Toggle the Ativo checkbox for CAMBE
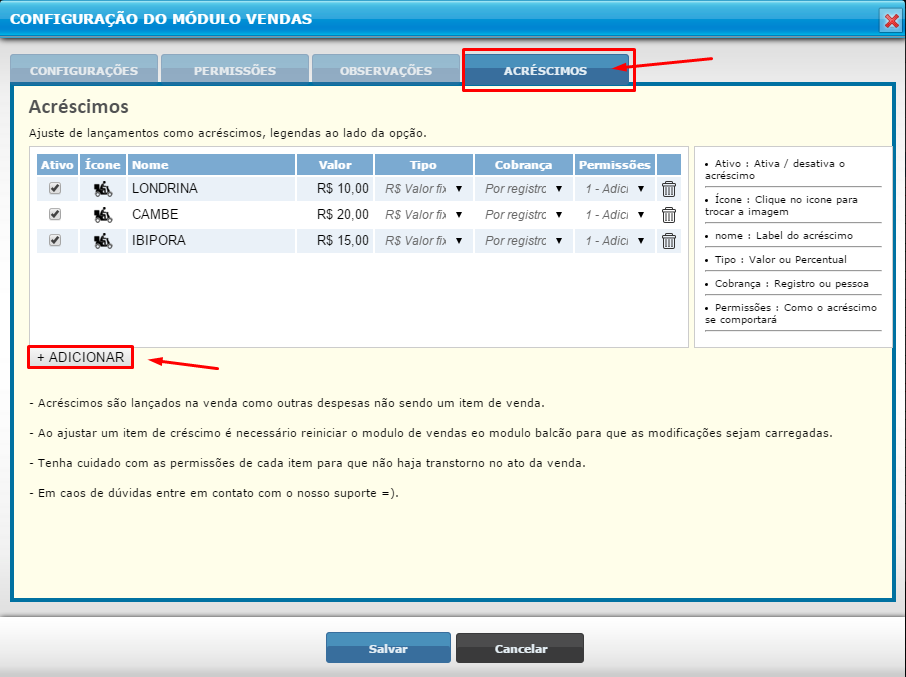The height and width of the screenshot is (677, 906). 55,214
